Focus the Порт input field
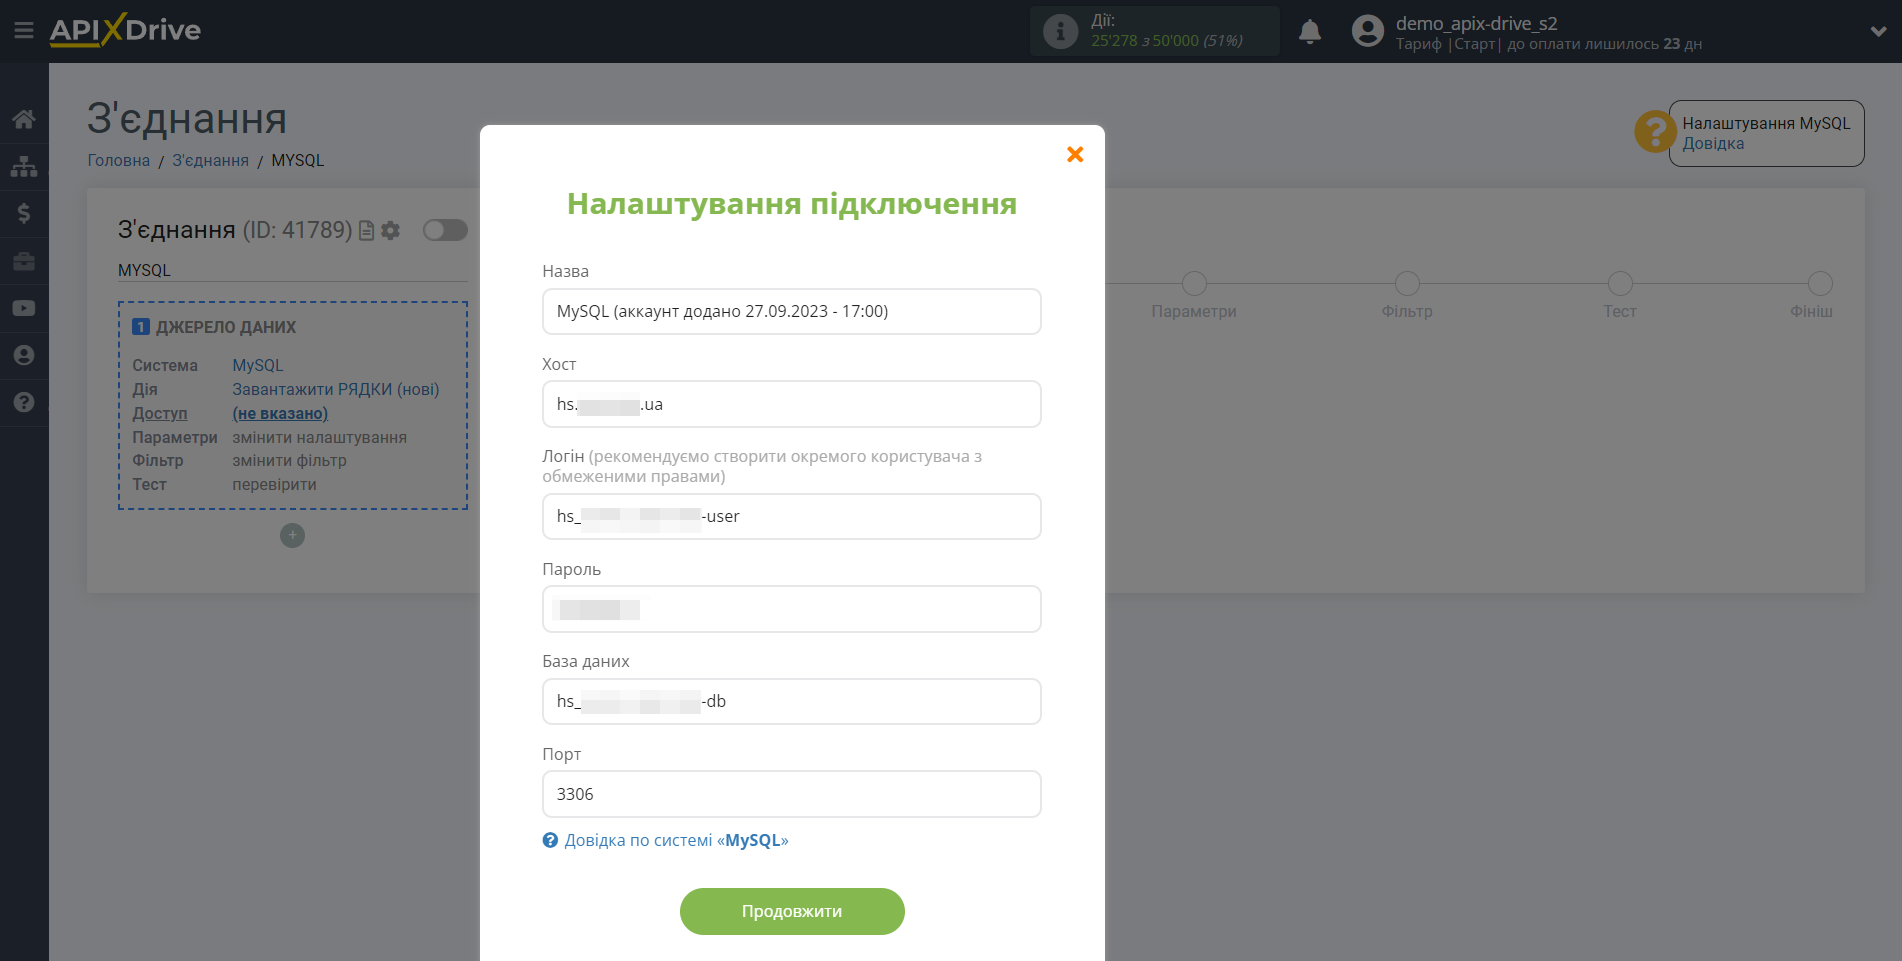This screenshot has width=1902, height=961. point(791,794)
